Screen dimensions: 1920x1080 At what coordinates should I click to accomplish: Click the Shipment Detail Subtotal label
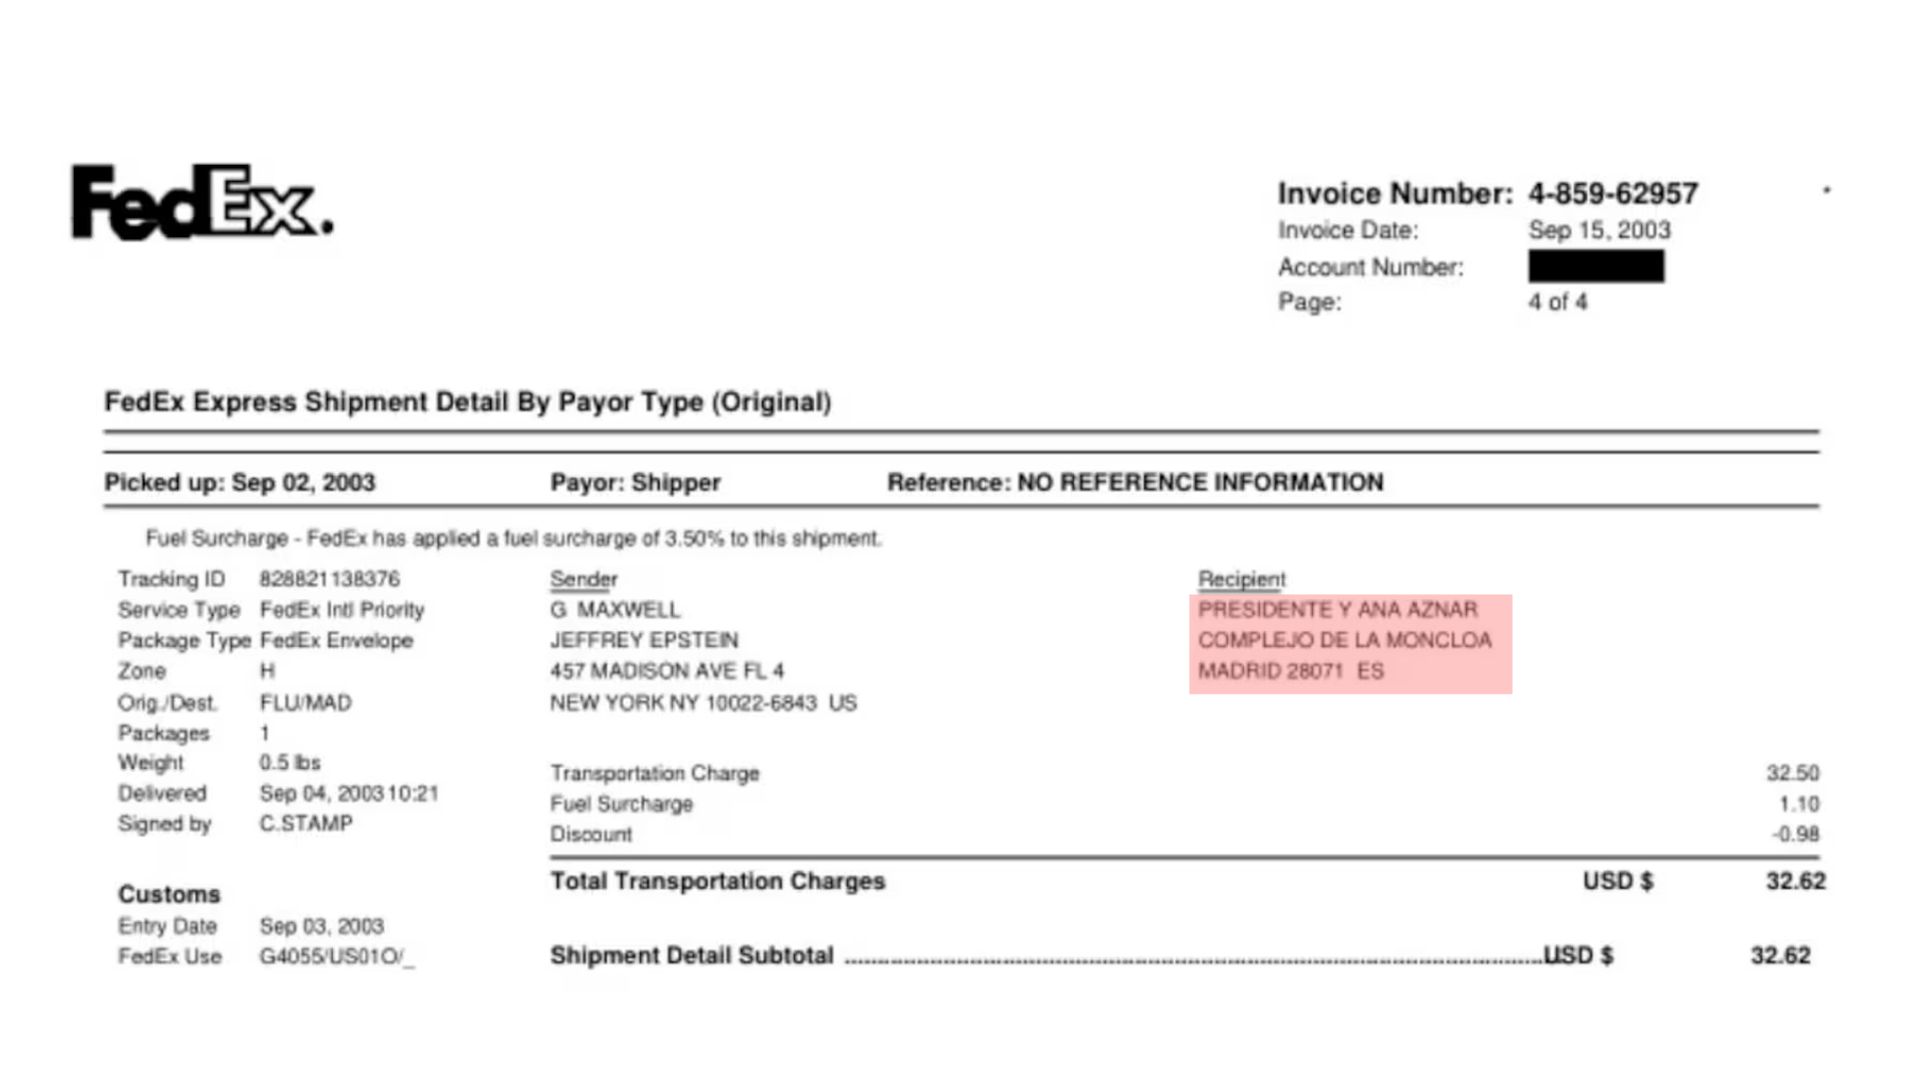(x=691, y=956)
